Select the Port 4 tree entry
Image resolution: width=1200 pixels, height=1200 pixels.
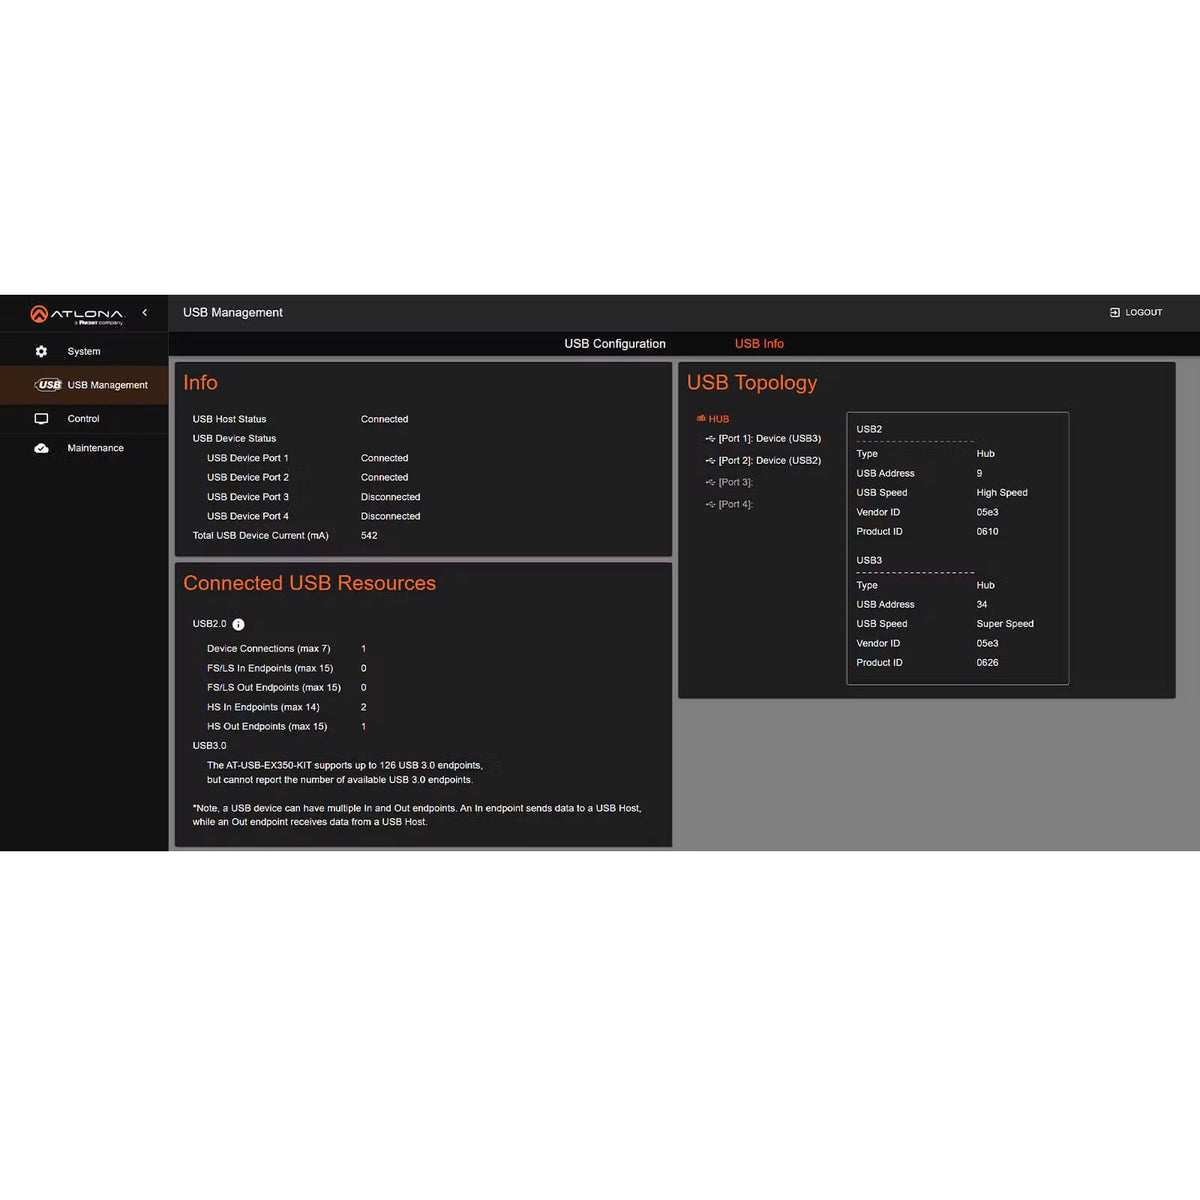(x=729, y=504)
